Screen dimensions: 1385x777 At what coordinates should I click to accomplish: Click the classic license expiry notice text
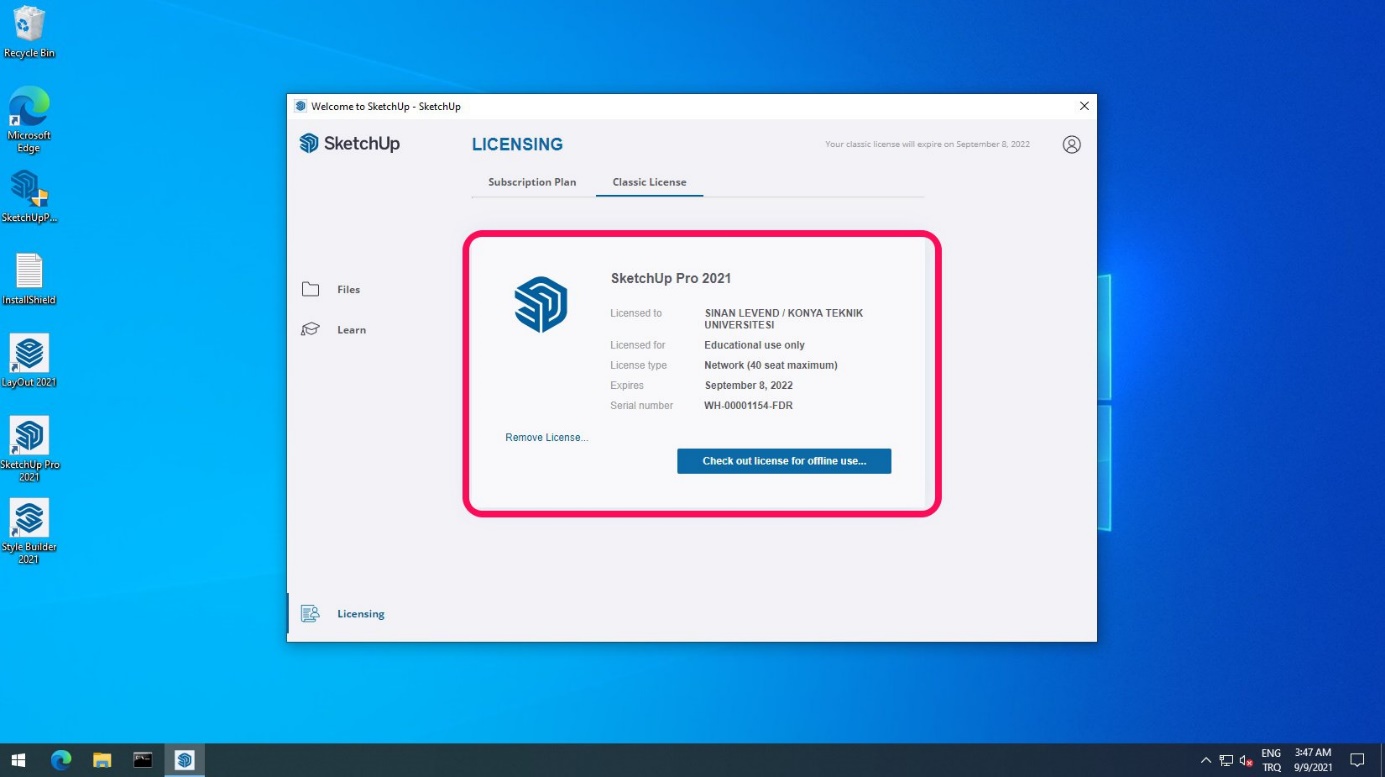[x=927, y=144]
